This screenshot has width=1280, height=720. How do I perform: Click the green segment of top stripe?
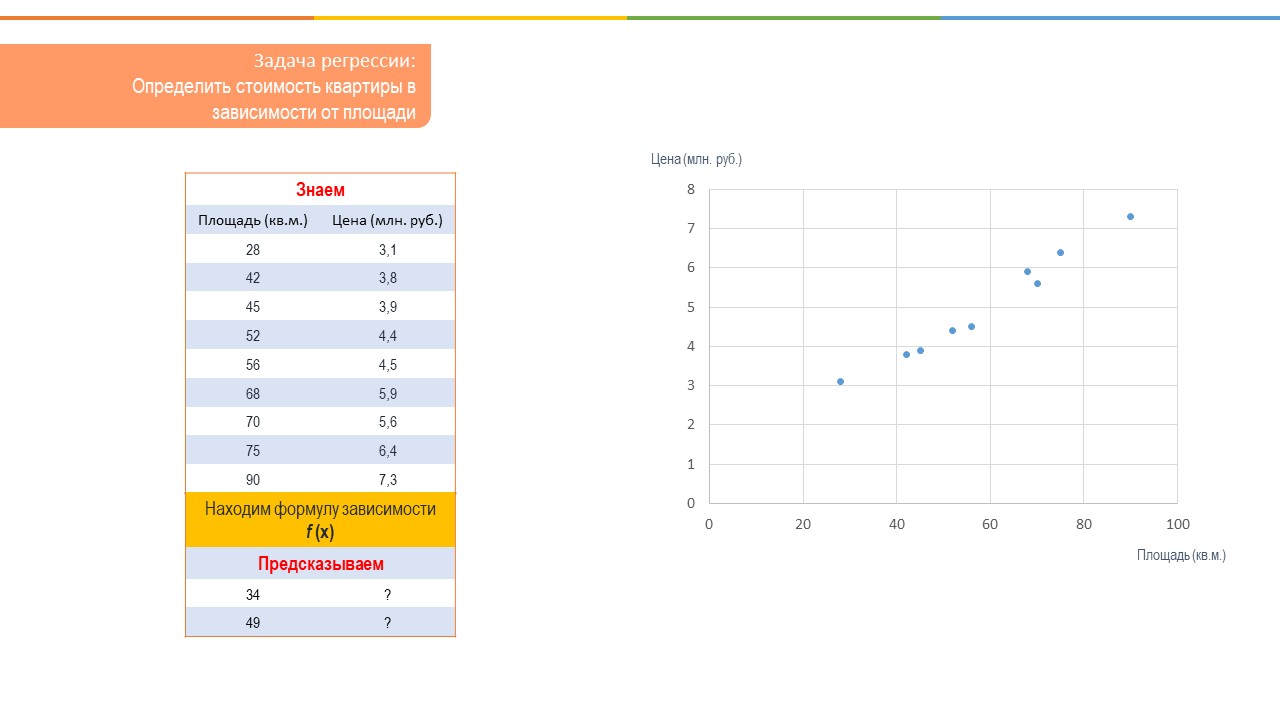783,17
